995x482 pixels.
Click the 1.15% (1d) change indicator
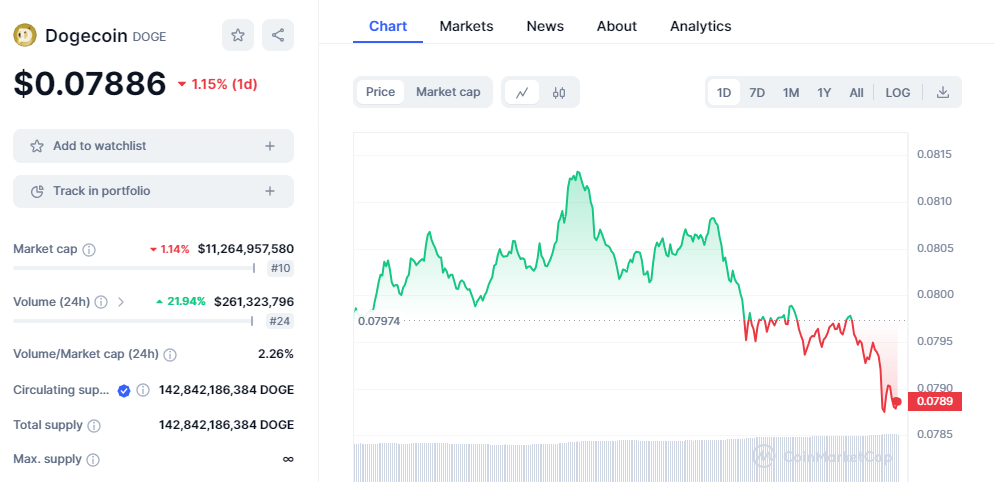[x=217, y=84]
